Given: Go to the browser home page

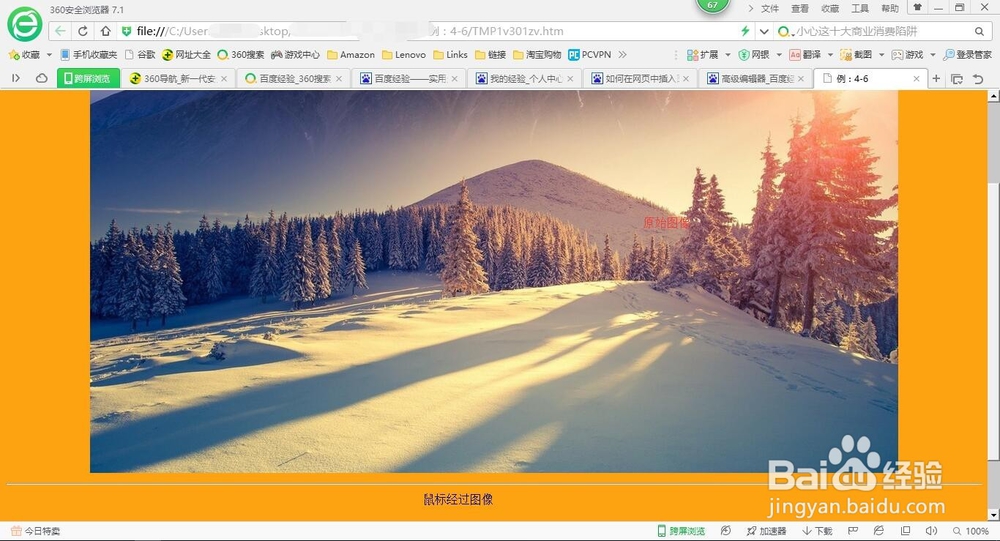Looking at the screenshot, I should [x=105, y=31].
